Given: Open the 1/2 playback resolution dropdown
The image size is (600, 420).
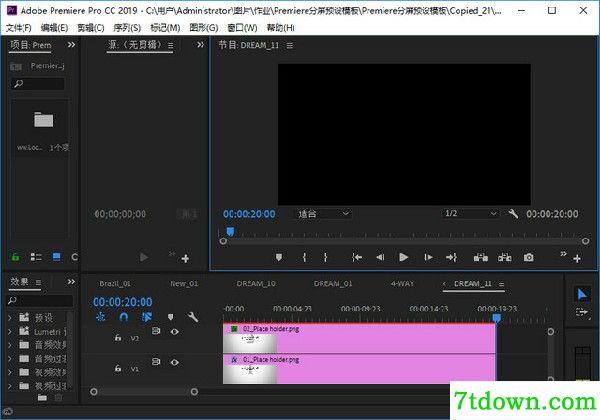Looking at the screenshot, I should (x=471, y=213).
